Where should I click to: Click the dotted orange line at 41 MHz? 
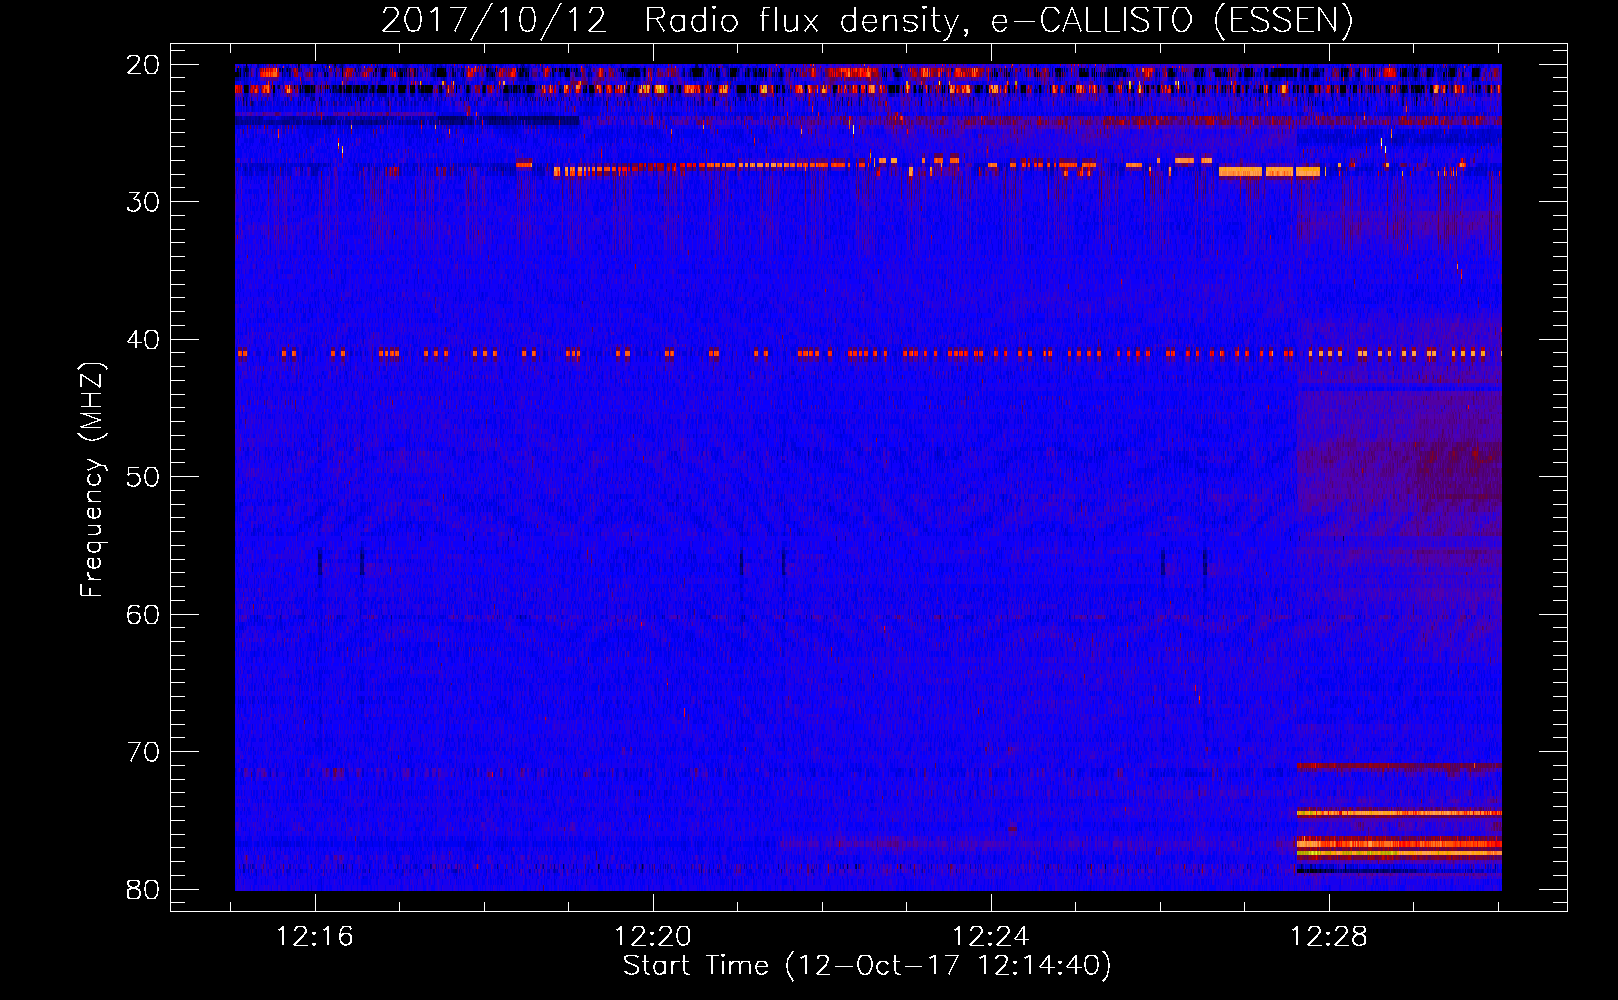click(868, 353)
